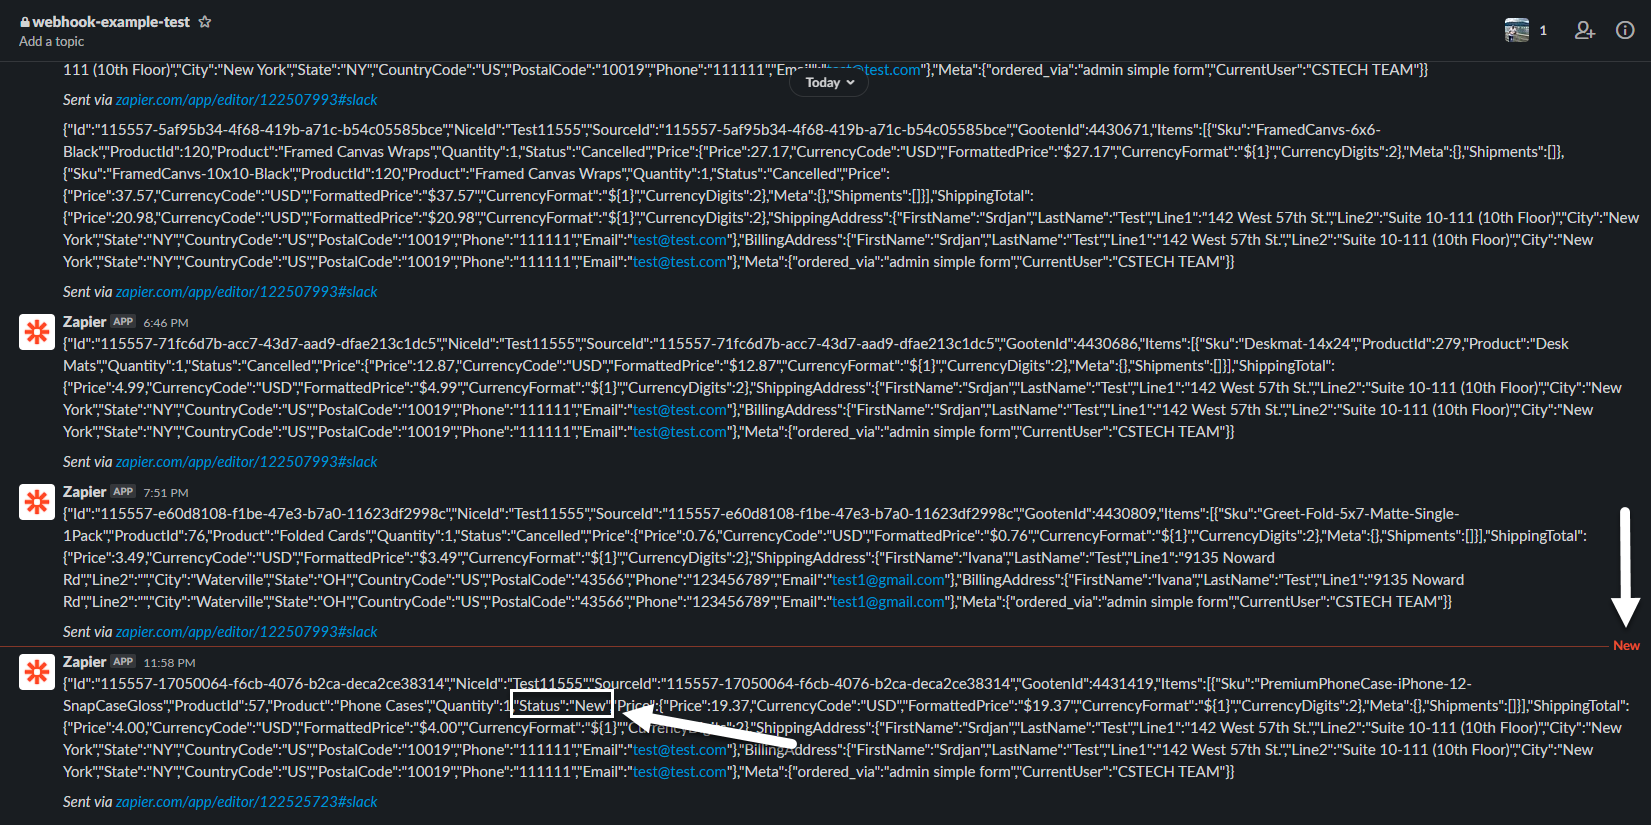Open zapier.com editor 122525723 link

[246, 802]
